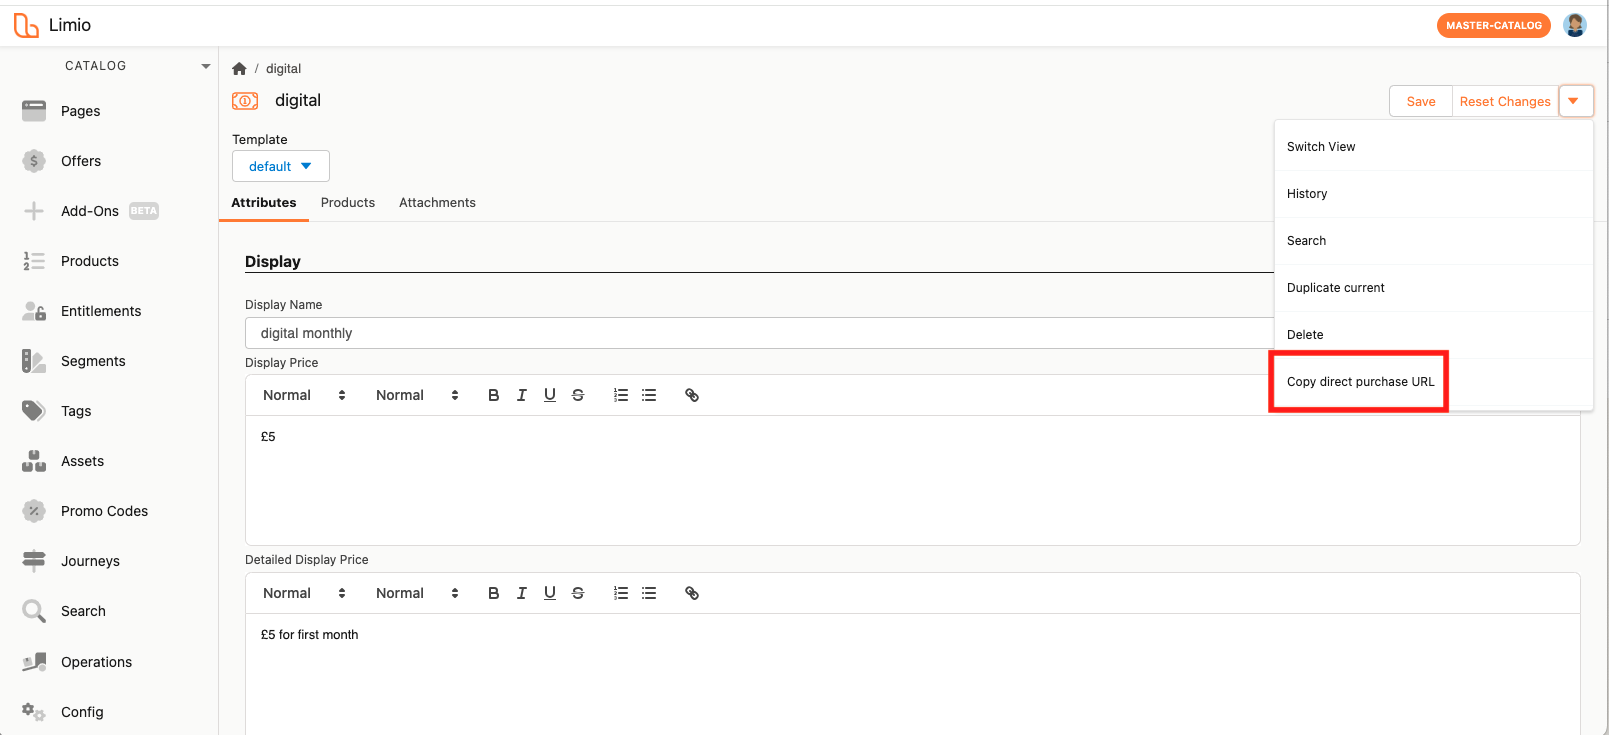Image resolution: width=1609 pixels, height=735 pixels.
Task: Select Copy direct purchase URL
Action: point(1360,381)
